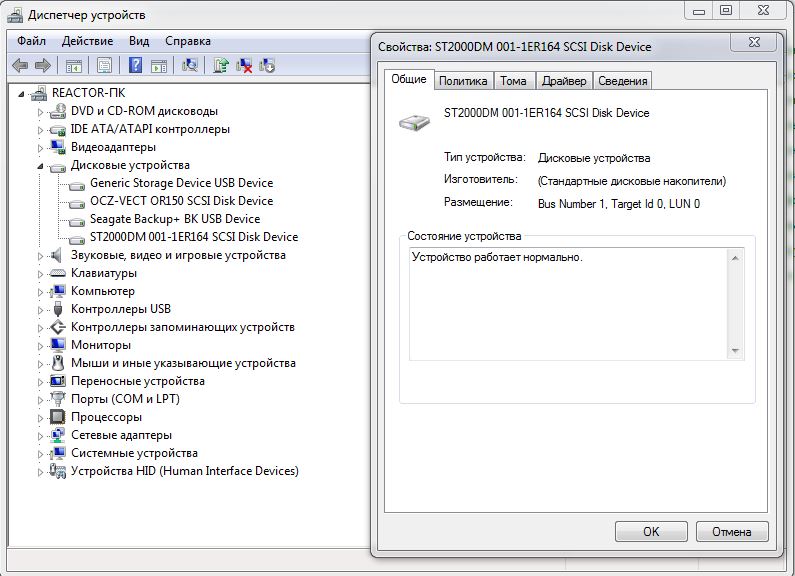Select Seagate Backup+ BK USB Device
Viewport: 795px width, 576px height.
point(174,219)
